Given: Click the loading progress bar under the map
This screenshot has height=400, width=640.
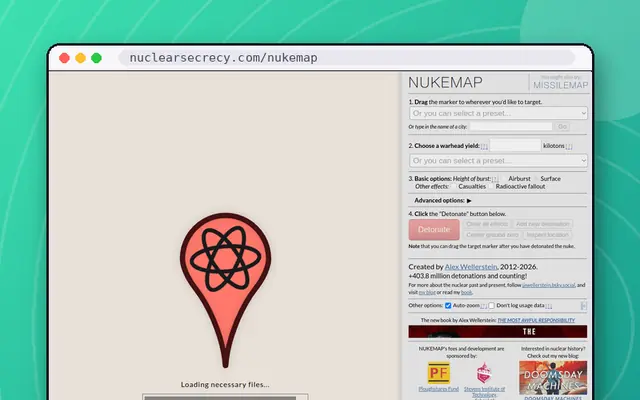Looking at the screenshot, I should pos(225,397).
